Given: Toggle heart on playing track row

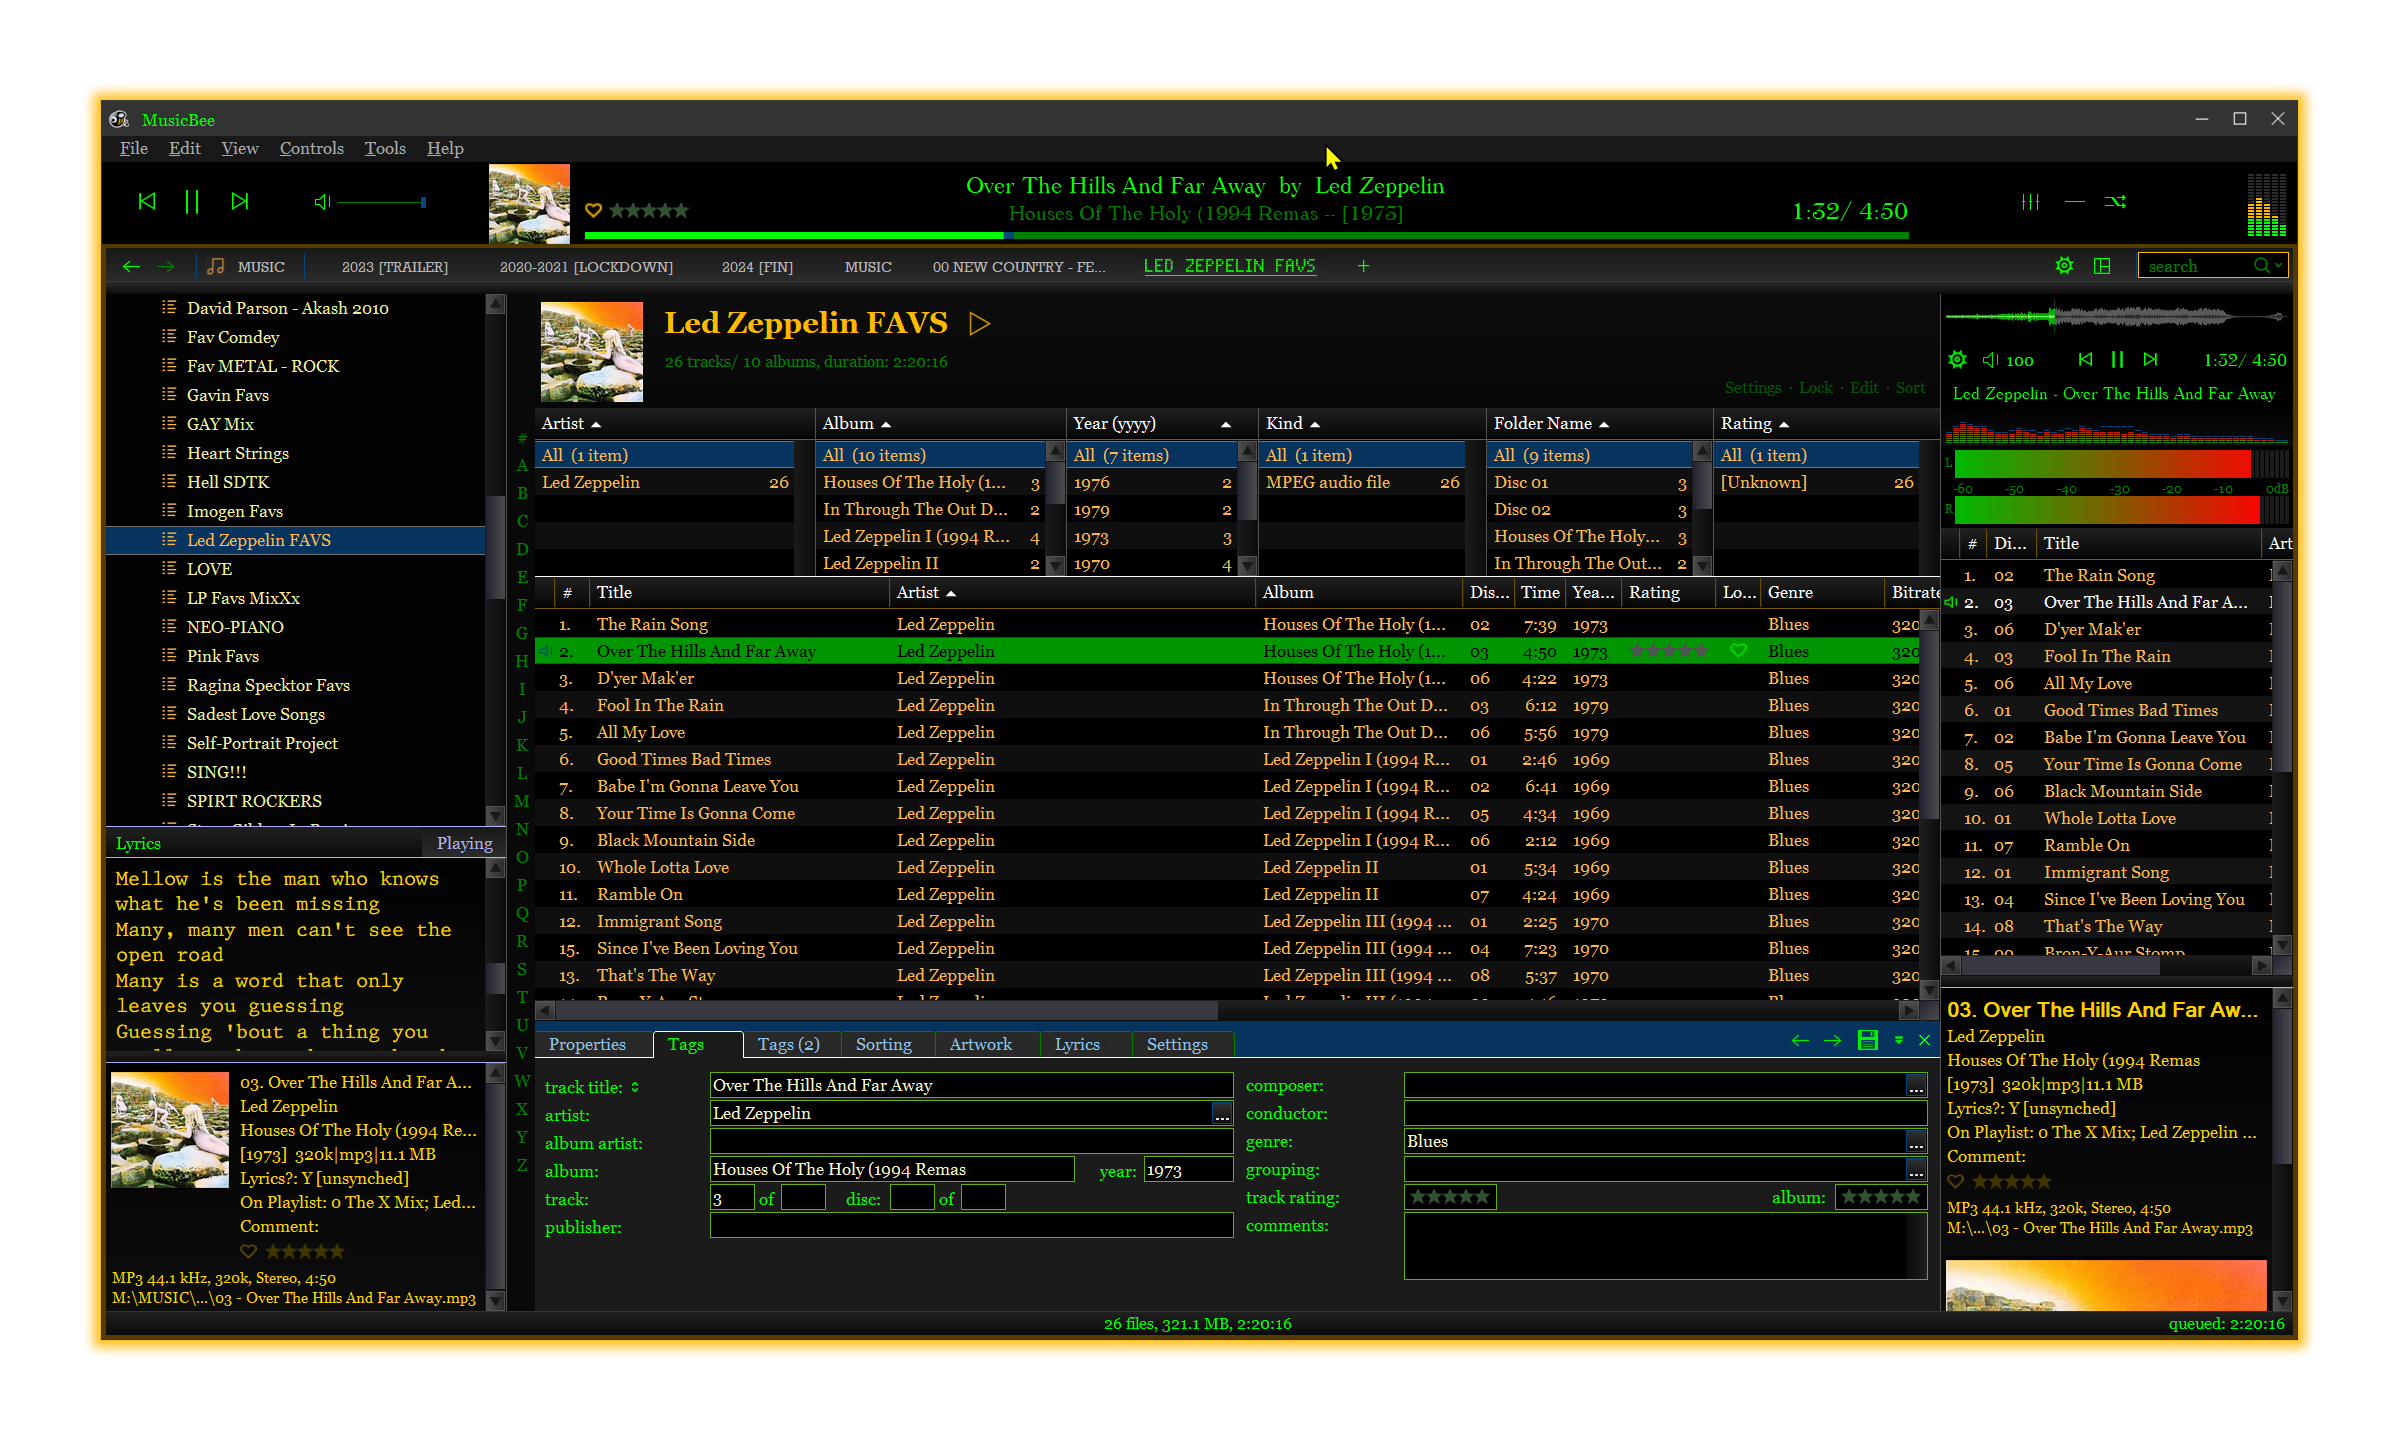Looking at the screenshot, I should coord(1739,651).
